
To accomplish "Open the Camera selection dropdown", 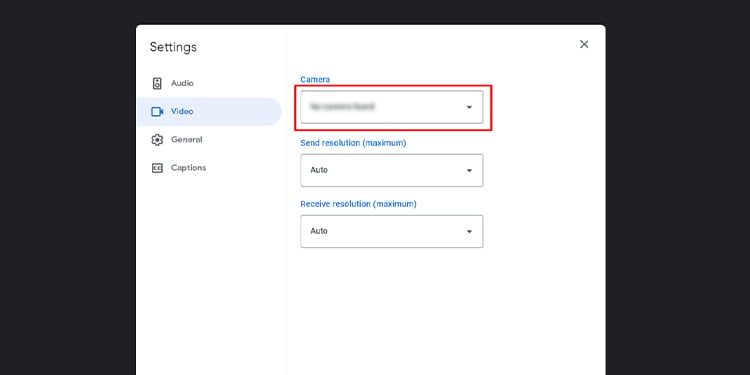I will (392, 107).
